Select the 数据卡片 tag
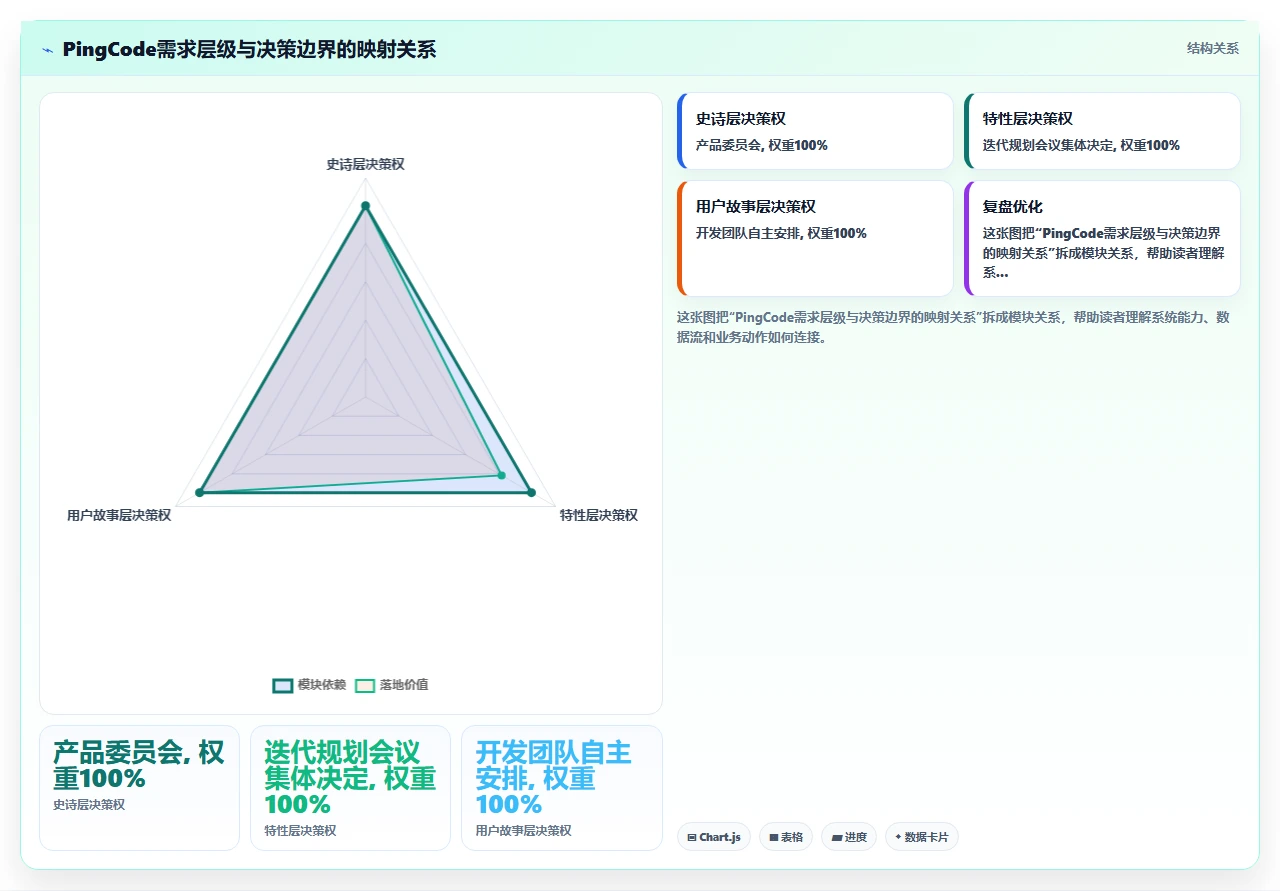This screenshot has width=1280, height=891. [922, 837]
